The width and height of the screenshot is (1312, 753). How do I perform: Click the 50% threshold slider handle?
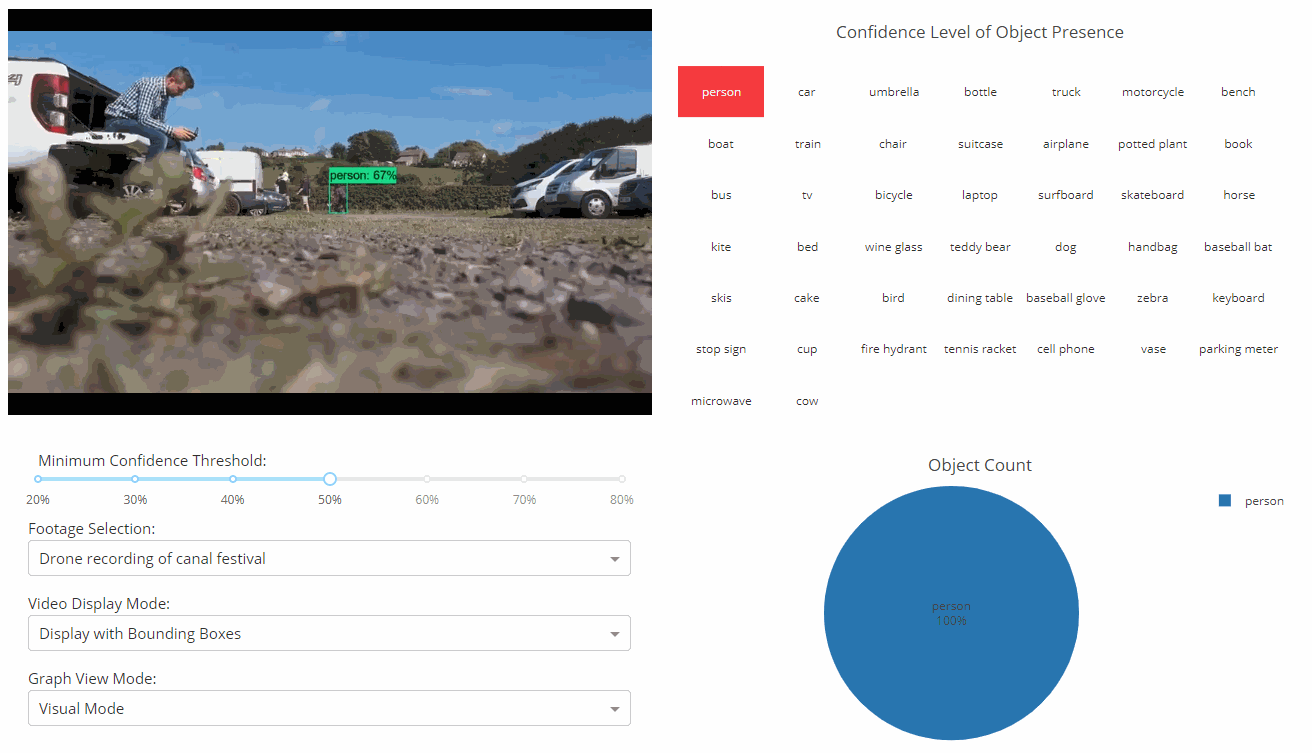point(330,479)
